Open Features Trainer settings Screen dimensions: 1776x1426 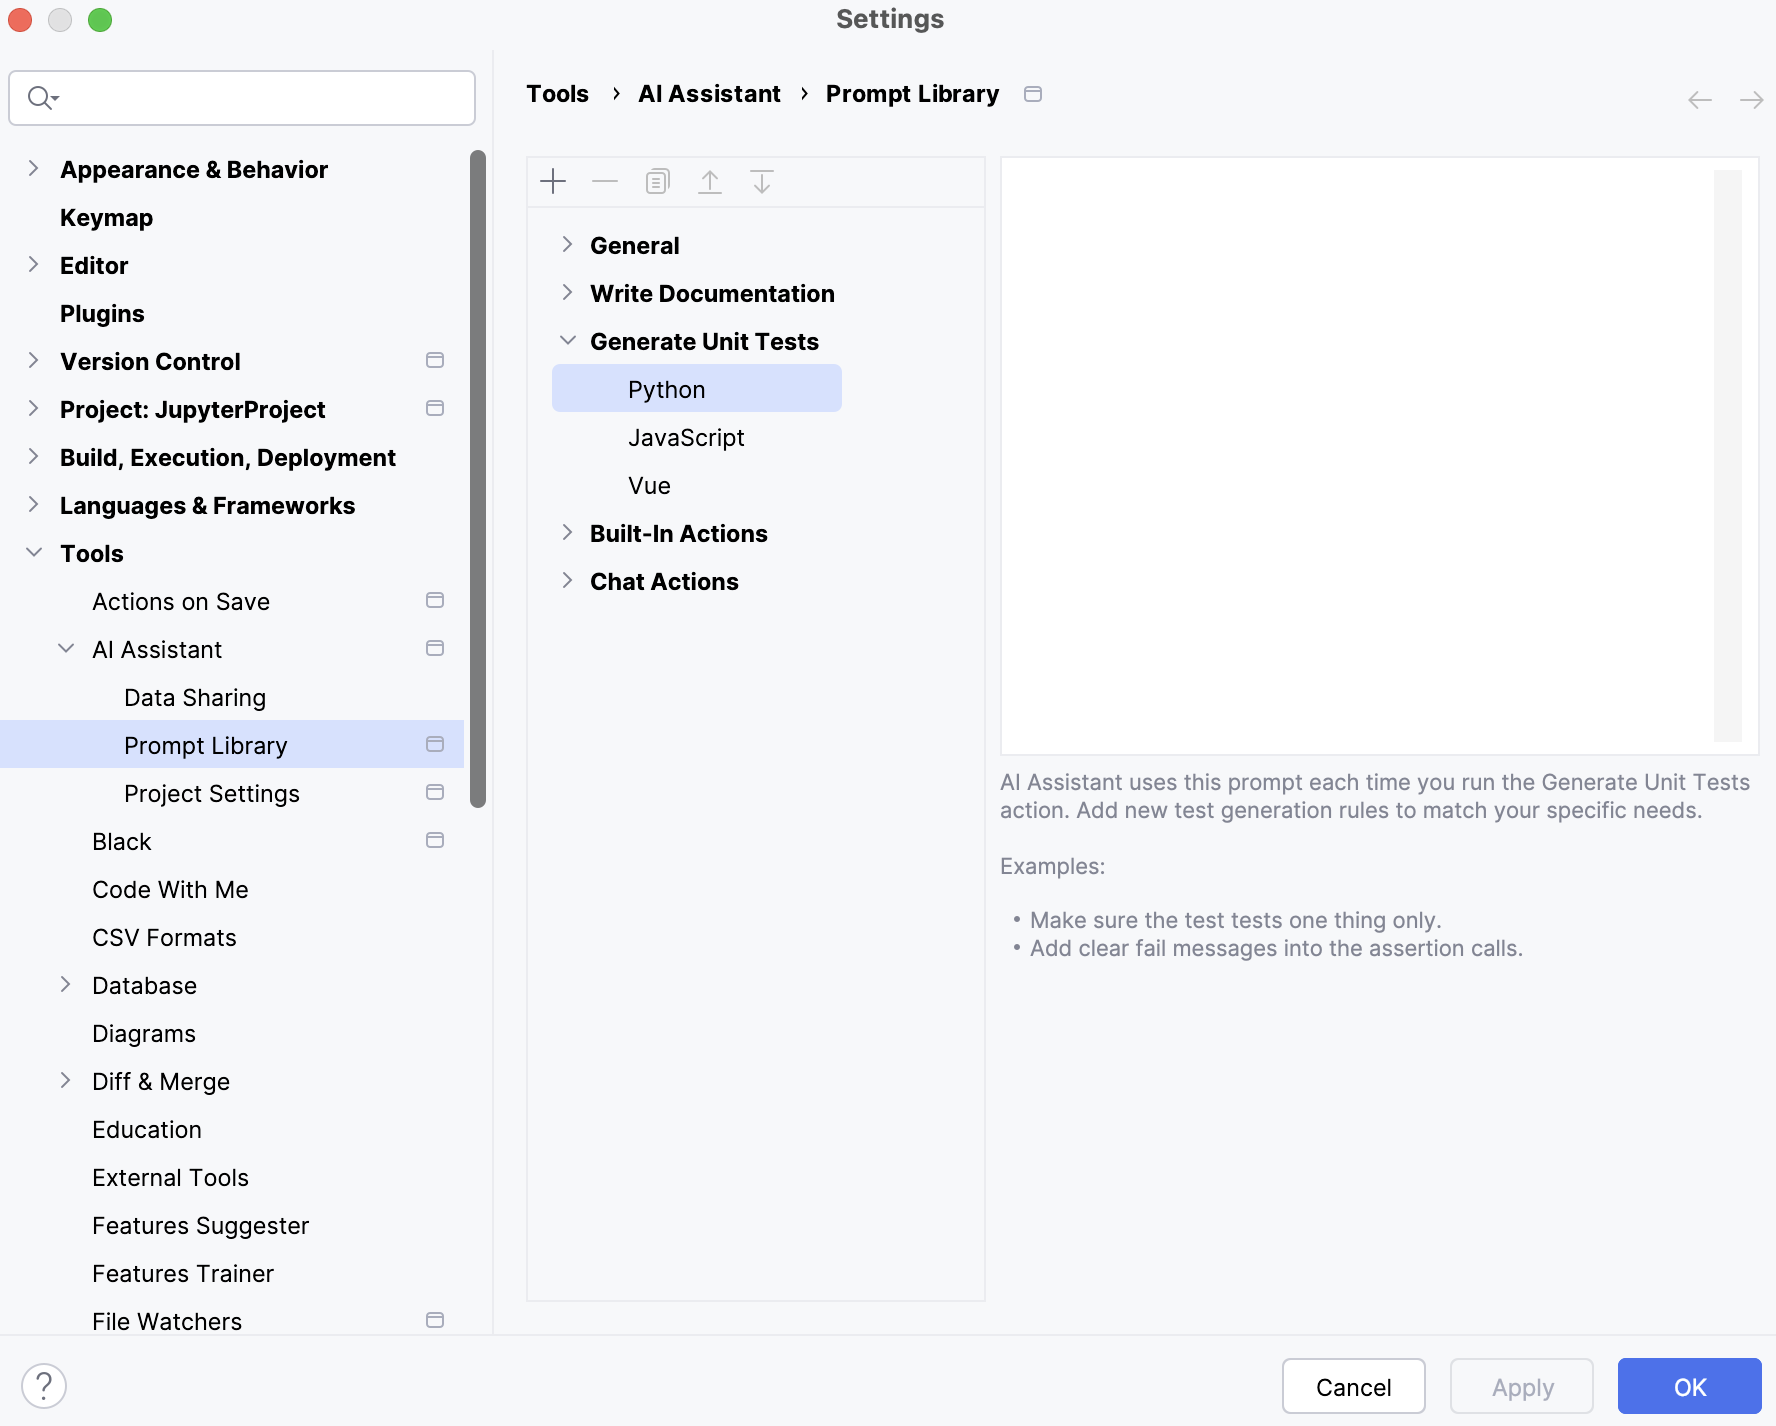[x=183, y=1274]
